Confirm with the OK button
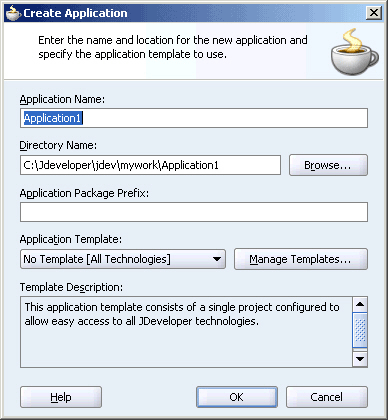Image resolution: width=388 pixels, height=420 pixels. 237,397
